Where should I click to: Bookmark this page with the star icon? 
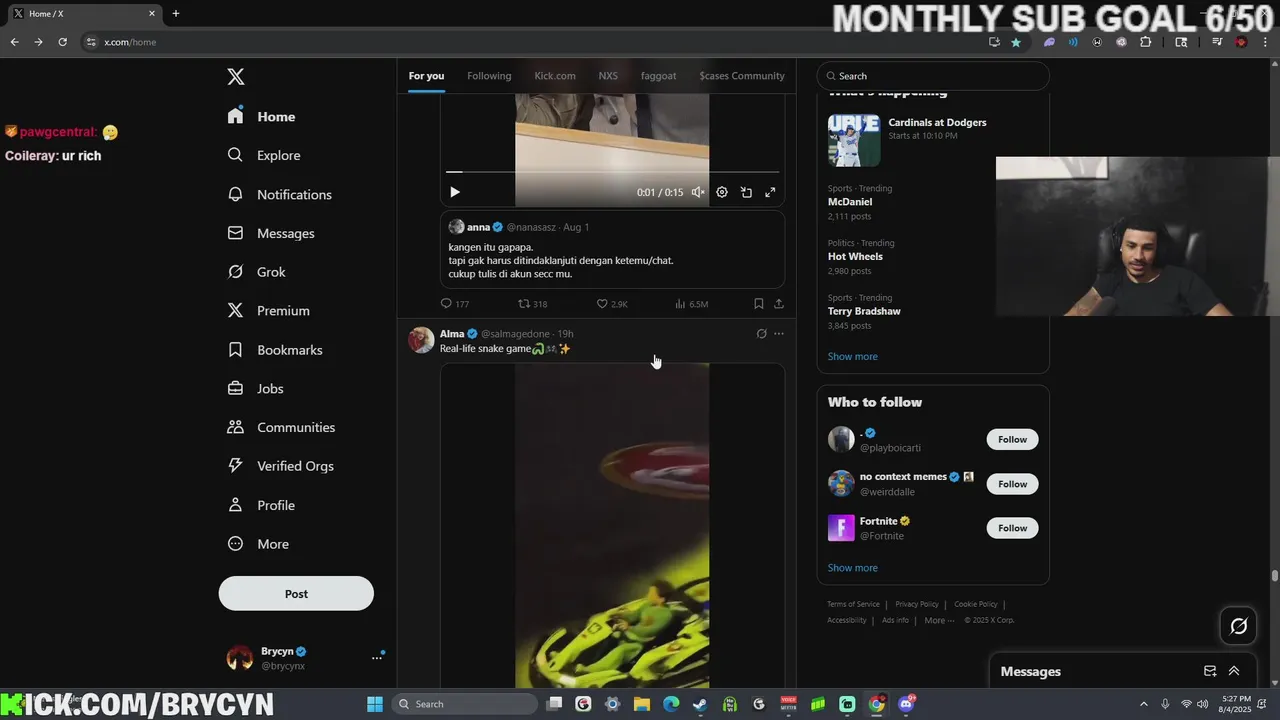[1016, 42]
